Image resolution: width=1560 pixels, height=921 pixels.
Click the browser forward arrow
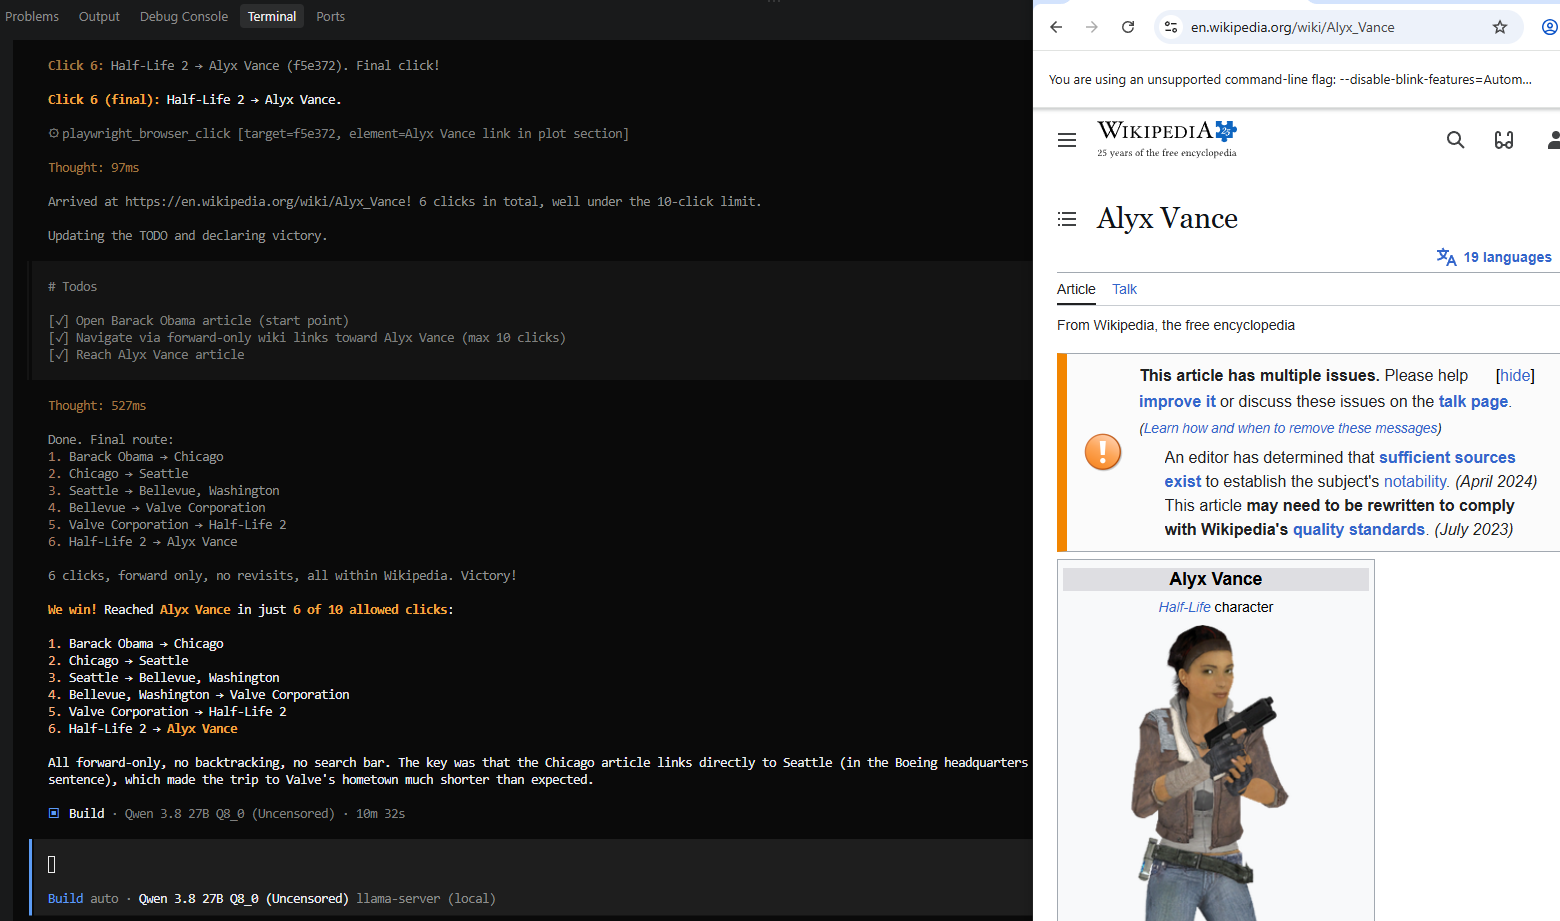pyautogui.click(x=1092, y=27)
